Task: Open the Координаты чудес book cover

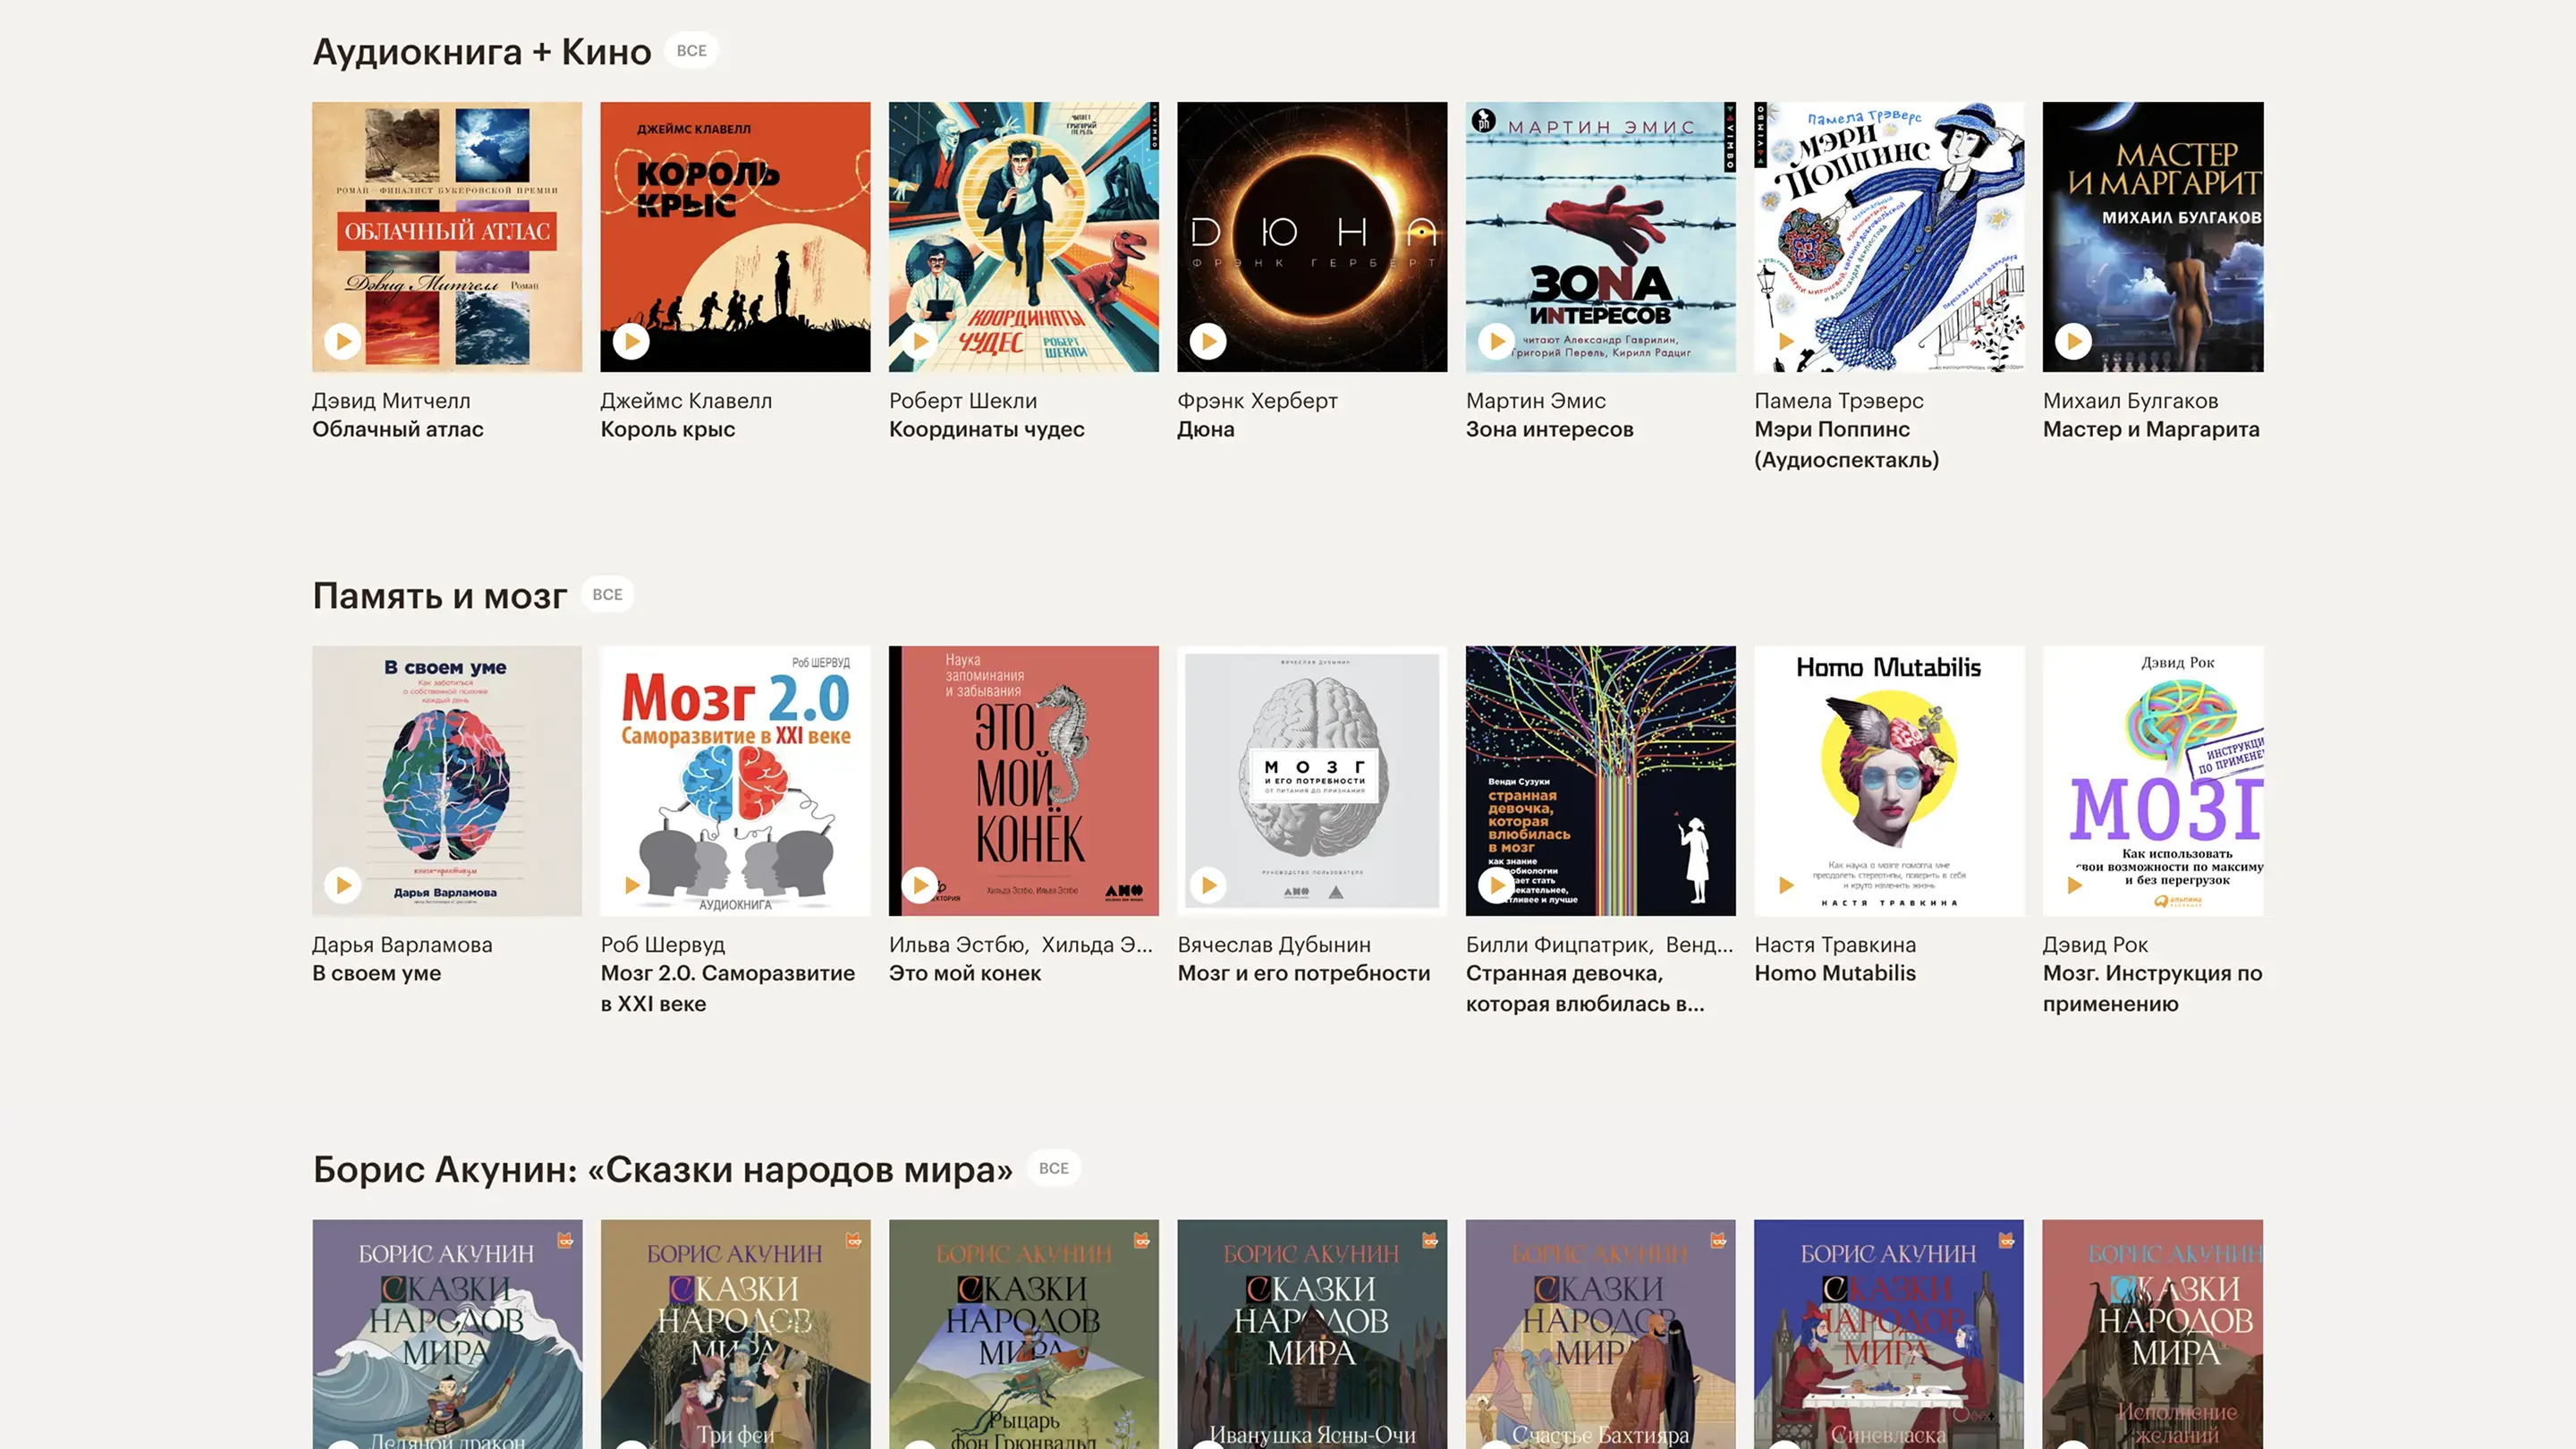Action: click(x=1023, y=237)
